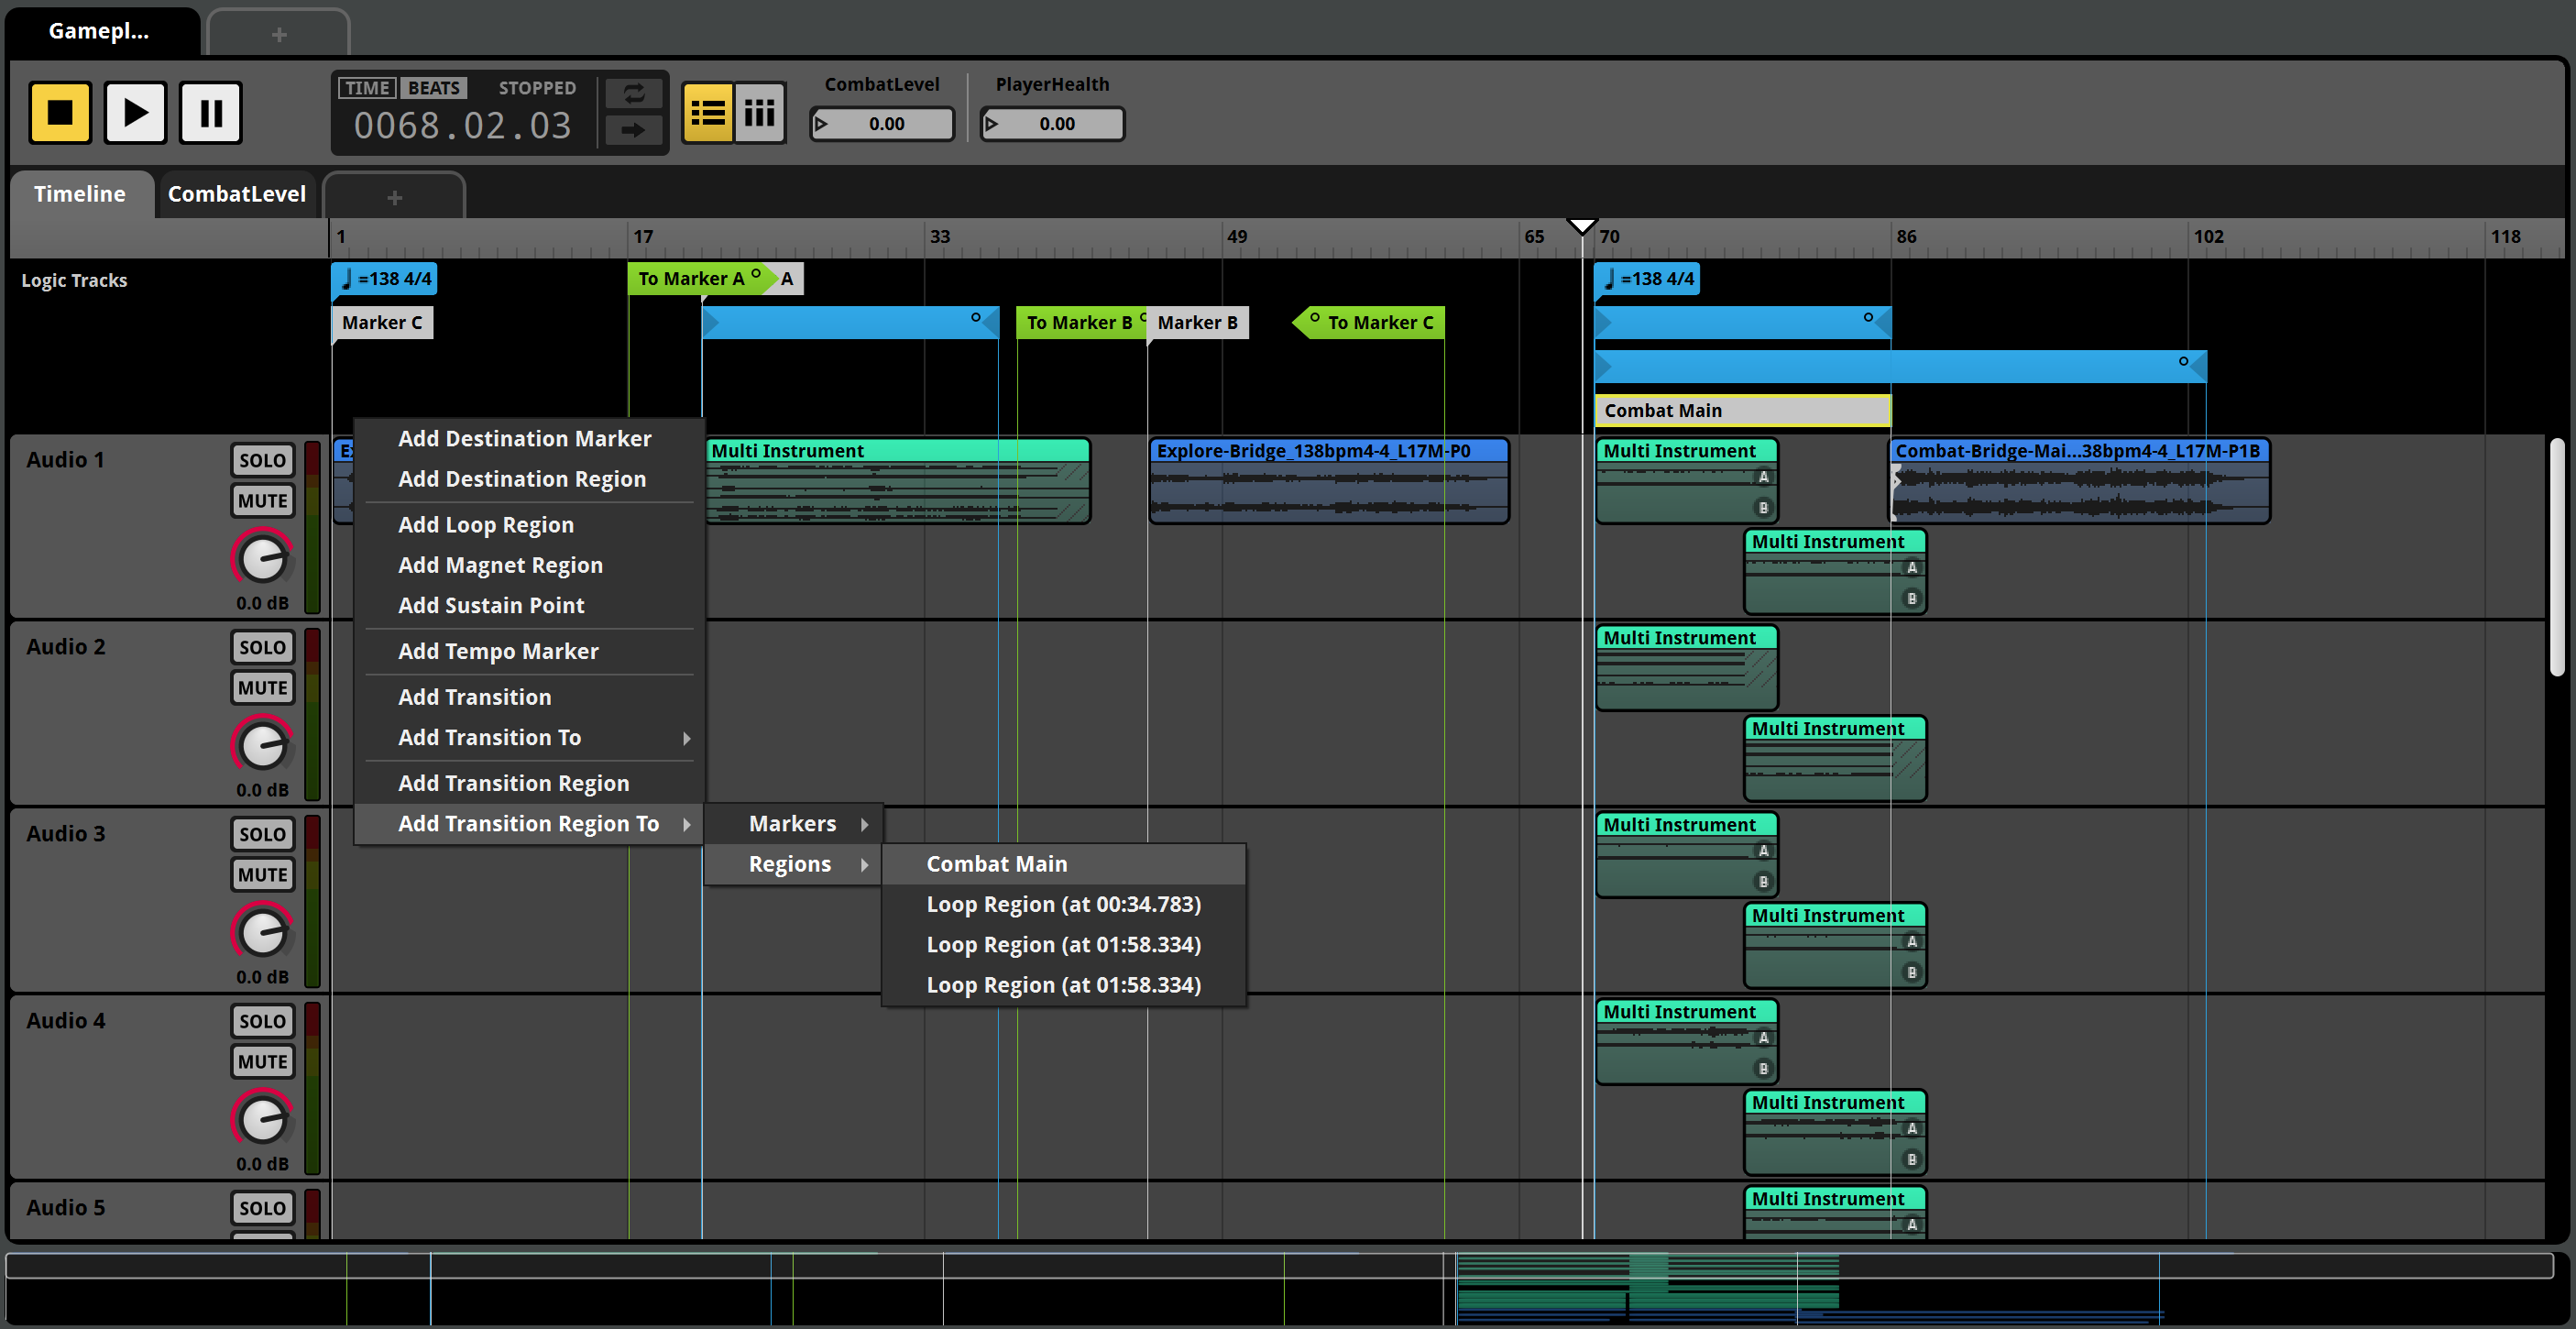Image resolution: width=2576 pixels, height=1329 pixels.
Task: Switch the display to BEATS mode
Action: [433, 88]
